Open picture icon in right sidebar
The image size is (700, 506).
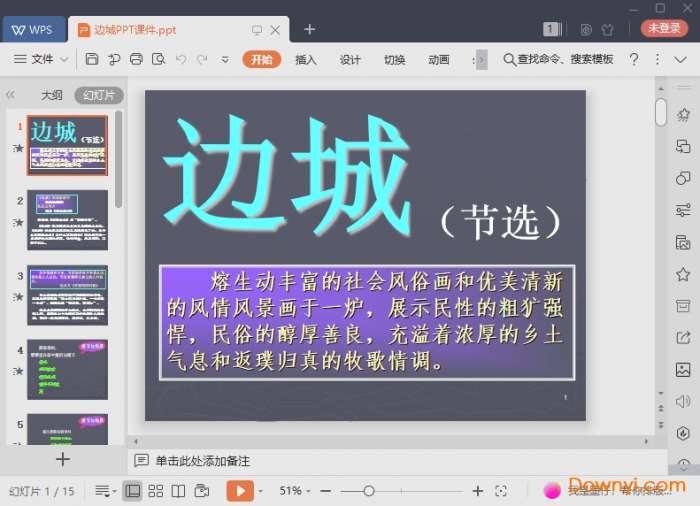click(683, 369)
